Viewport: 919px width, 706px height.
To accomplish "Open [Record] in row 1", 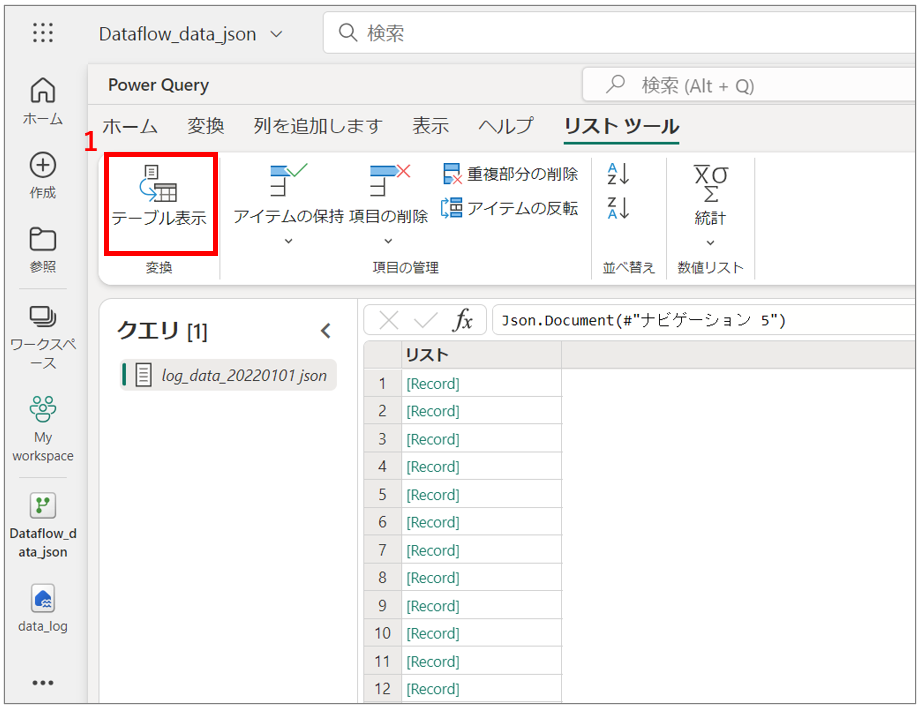I will [x=433, y=384].
